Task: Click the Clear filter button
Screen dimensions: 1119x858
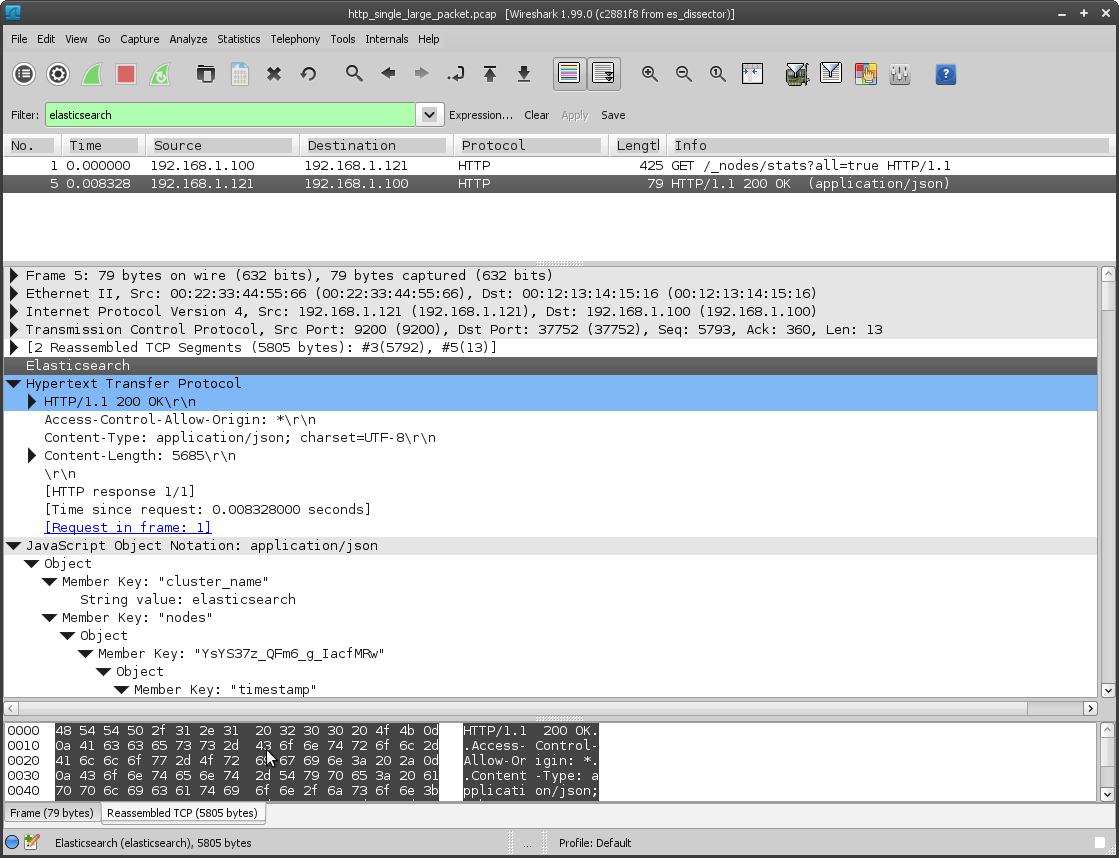Action: coord(536,115)
